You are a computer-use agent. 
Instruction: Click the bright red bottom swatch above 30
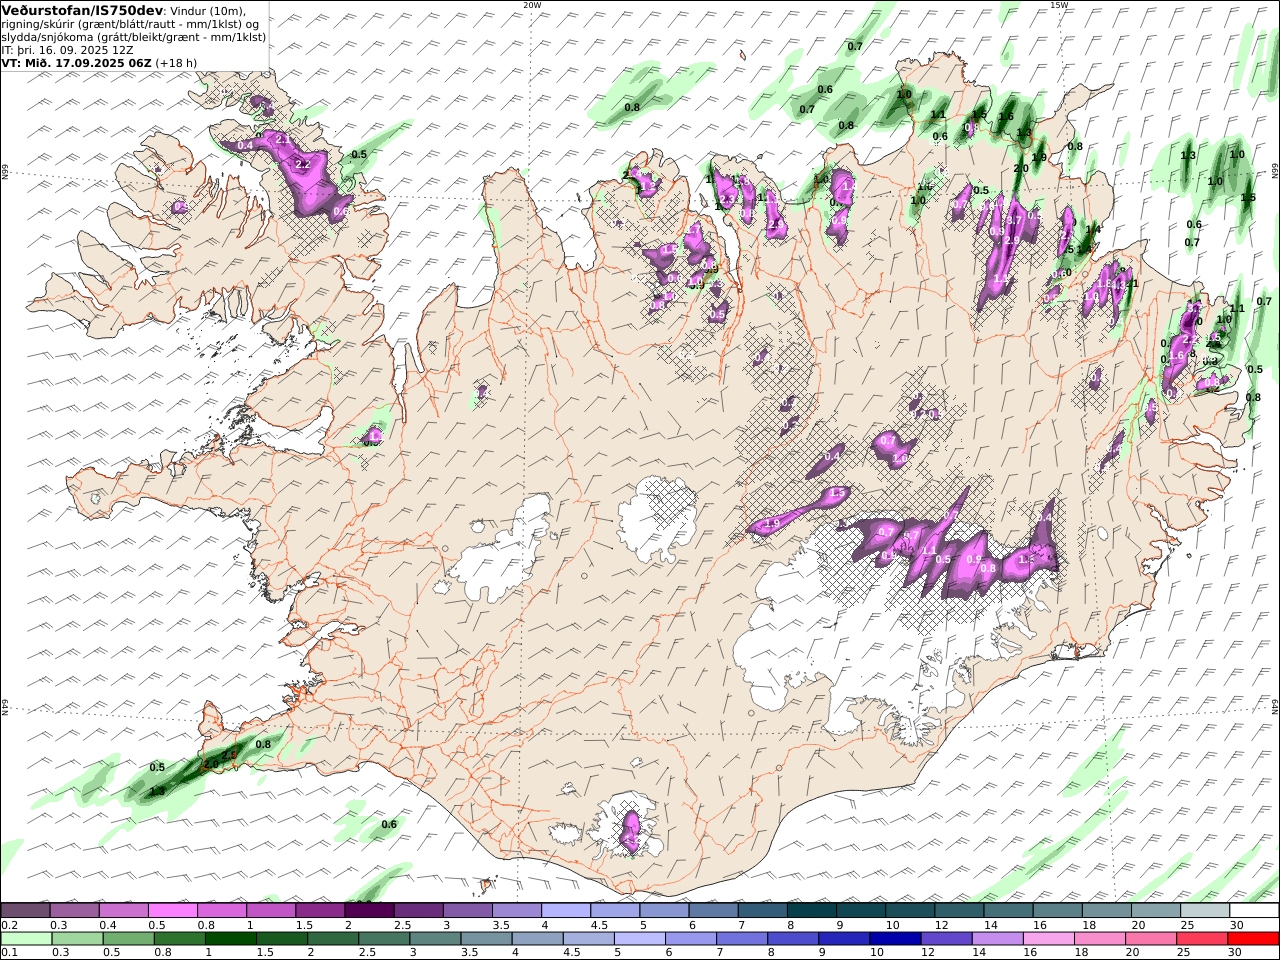(1253, 939)
